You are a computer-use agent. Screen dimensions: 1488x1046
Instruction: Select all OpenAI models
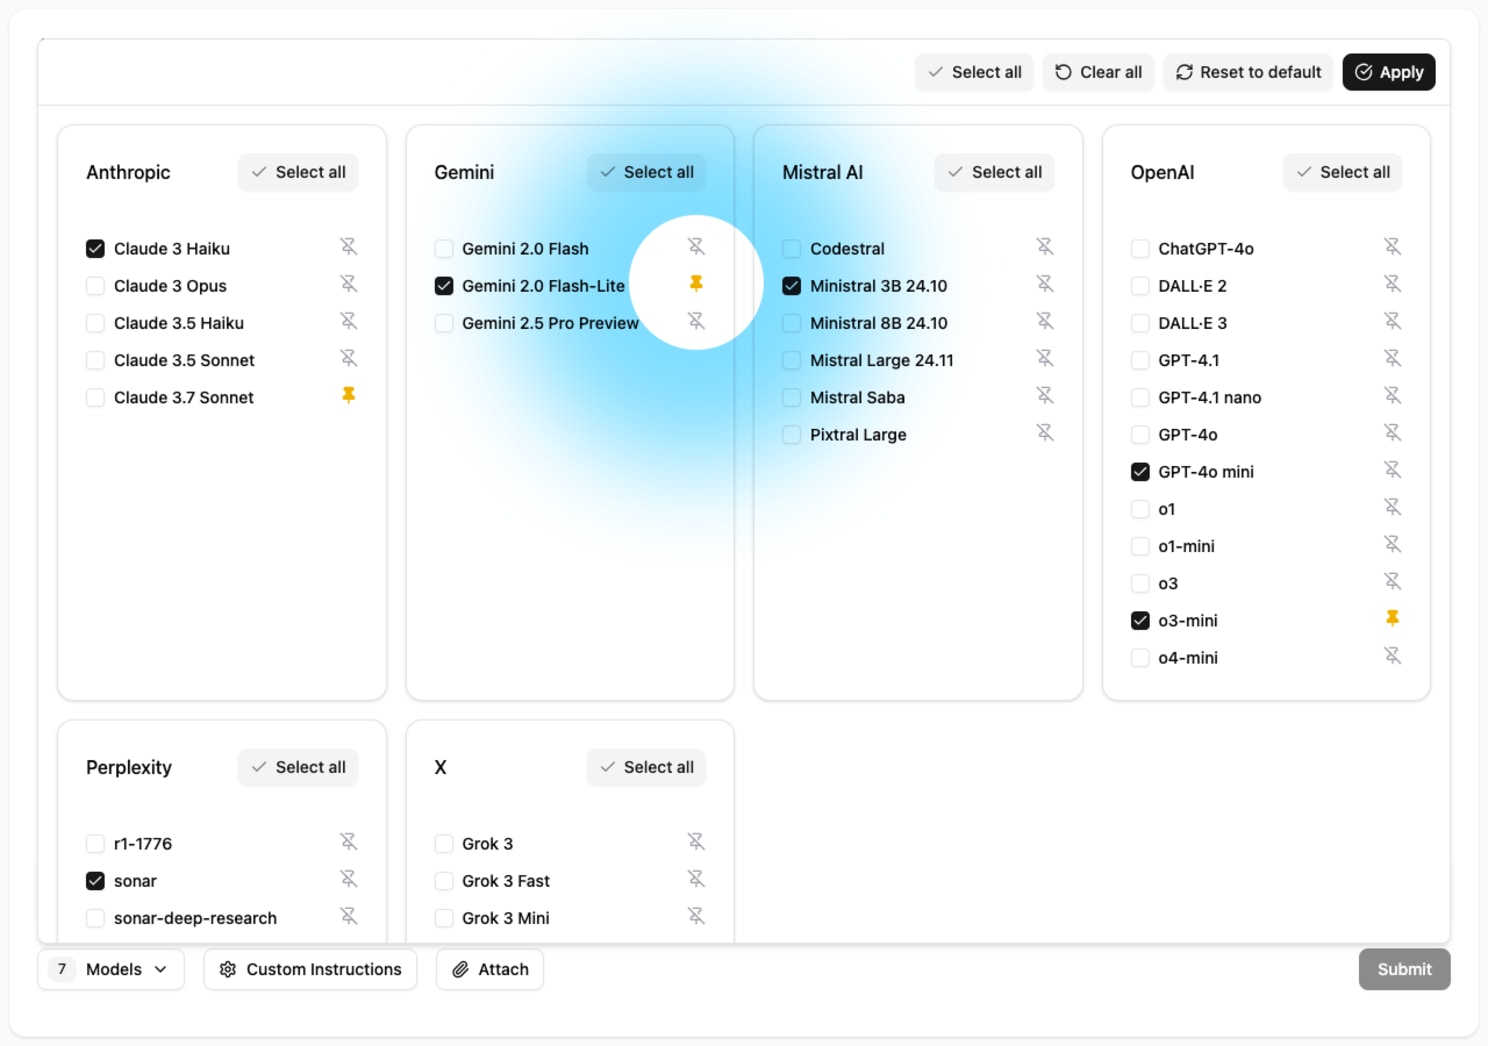click(x=1343, y=172)
